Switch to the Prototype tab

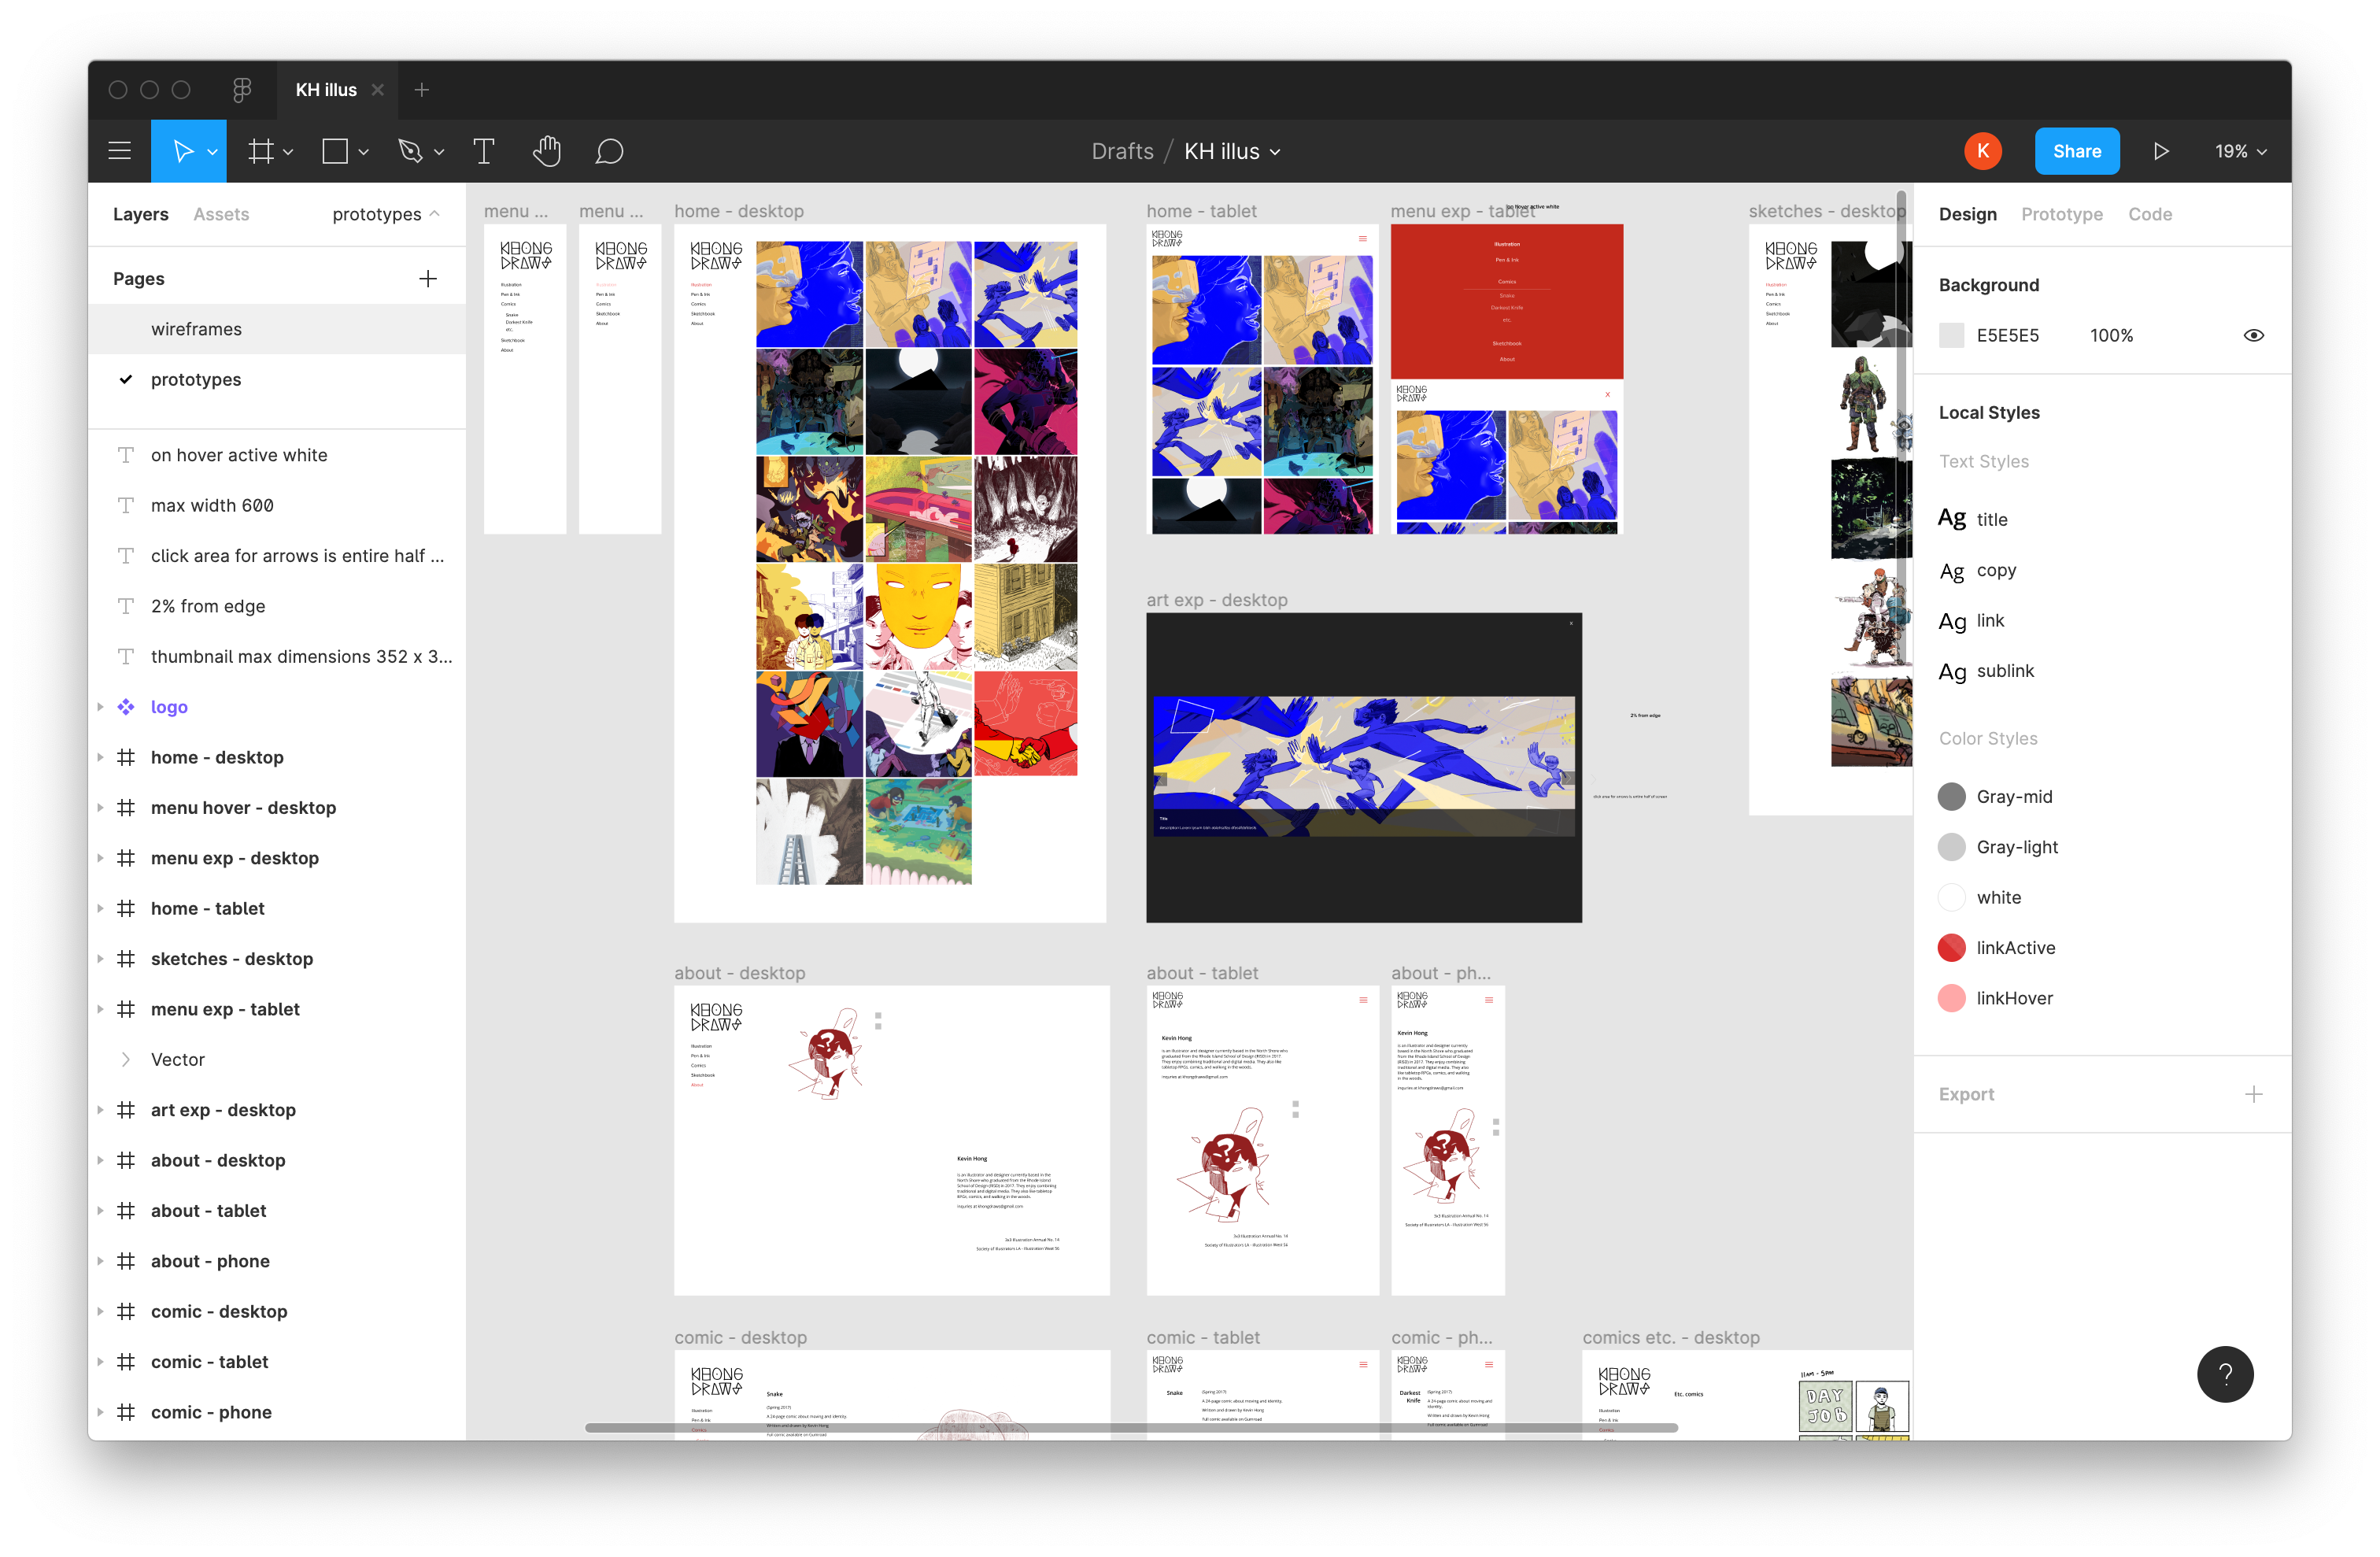pyautogui.click(x=2061, y=214)
